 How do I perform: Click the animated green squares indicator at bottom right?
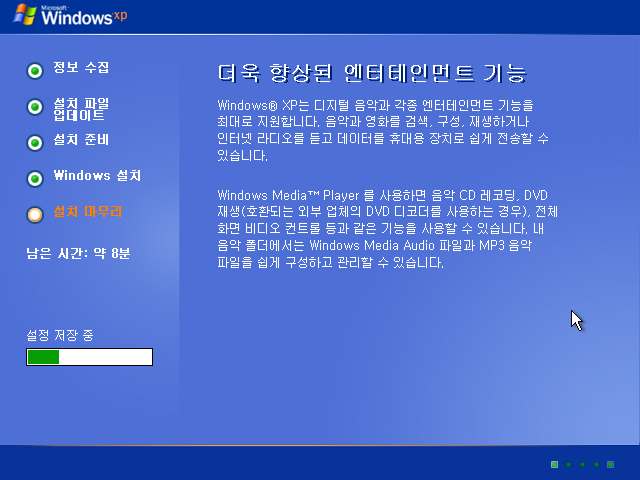click(582, 464)
